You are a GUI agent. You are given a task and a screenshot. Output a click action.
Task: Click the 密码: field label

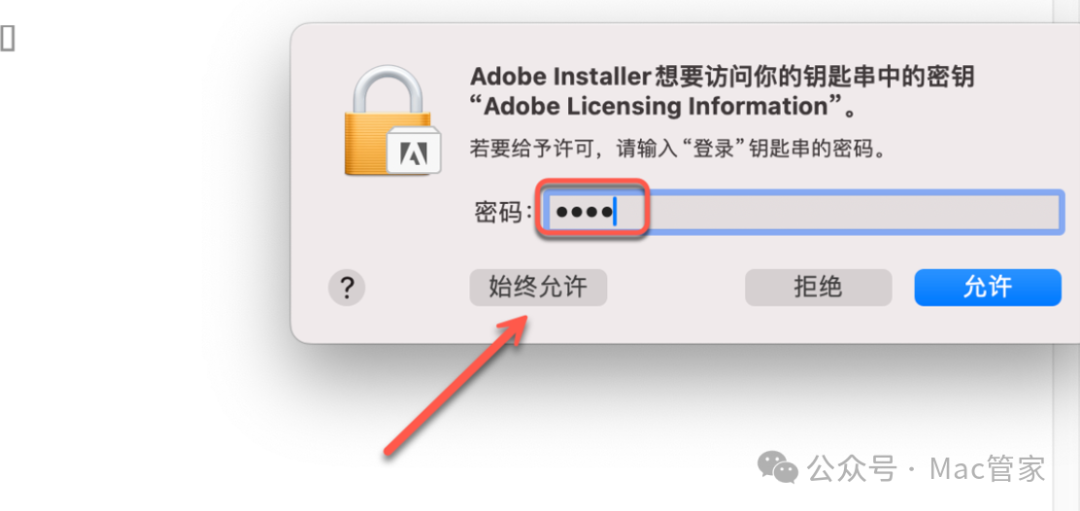point(503,213)
